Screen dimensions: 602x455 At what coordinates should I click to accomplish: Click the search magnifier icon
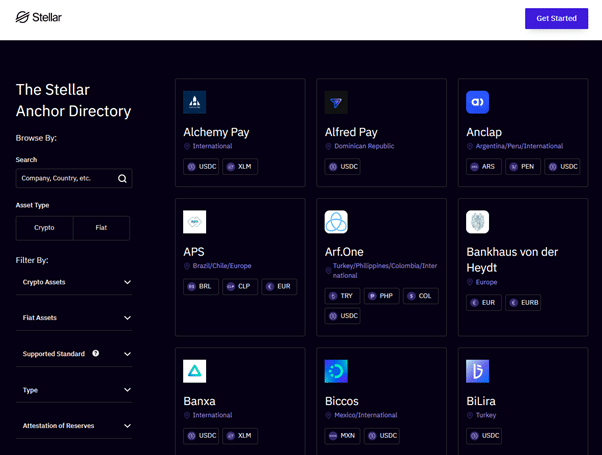pyautogui.click(x=122, y=179)
